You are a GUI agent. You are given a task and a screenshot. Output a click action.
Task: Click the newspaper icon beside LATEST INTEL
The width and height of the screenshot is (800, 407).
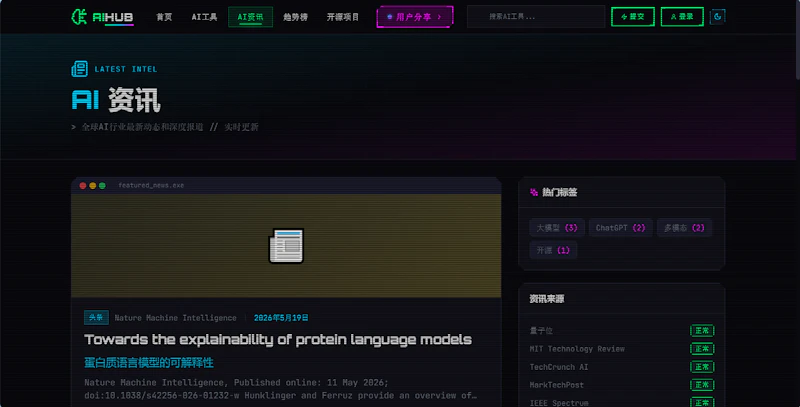pos(79,69)
